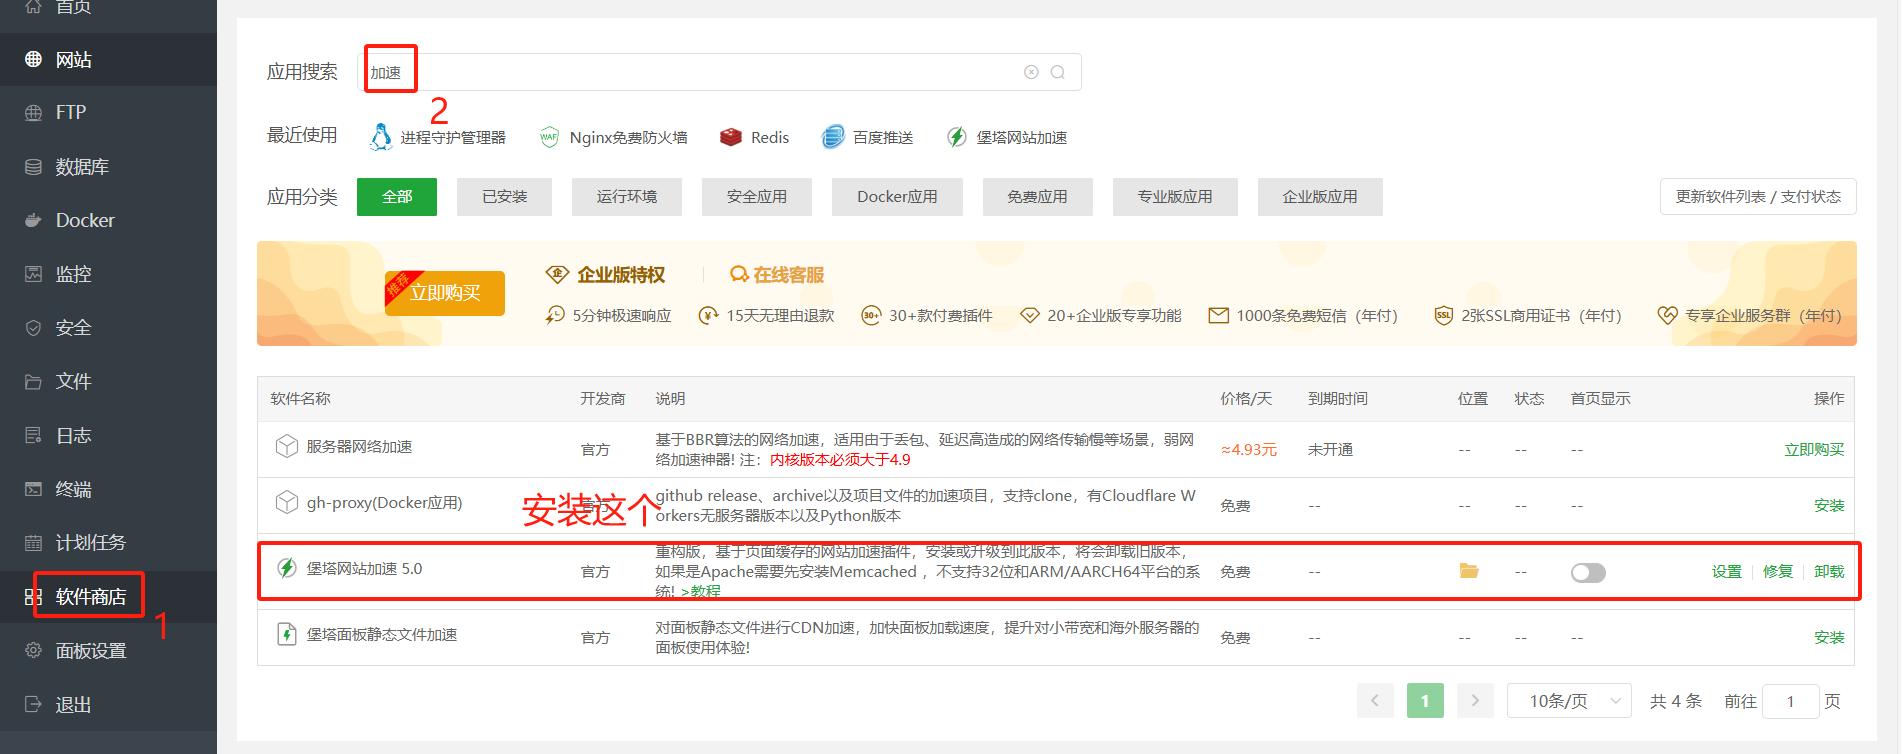Open Docker in the sidebar

coord(108,220)
